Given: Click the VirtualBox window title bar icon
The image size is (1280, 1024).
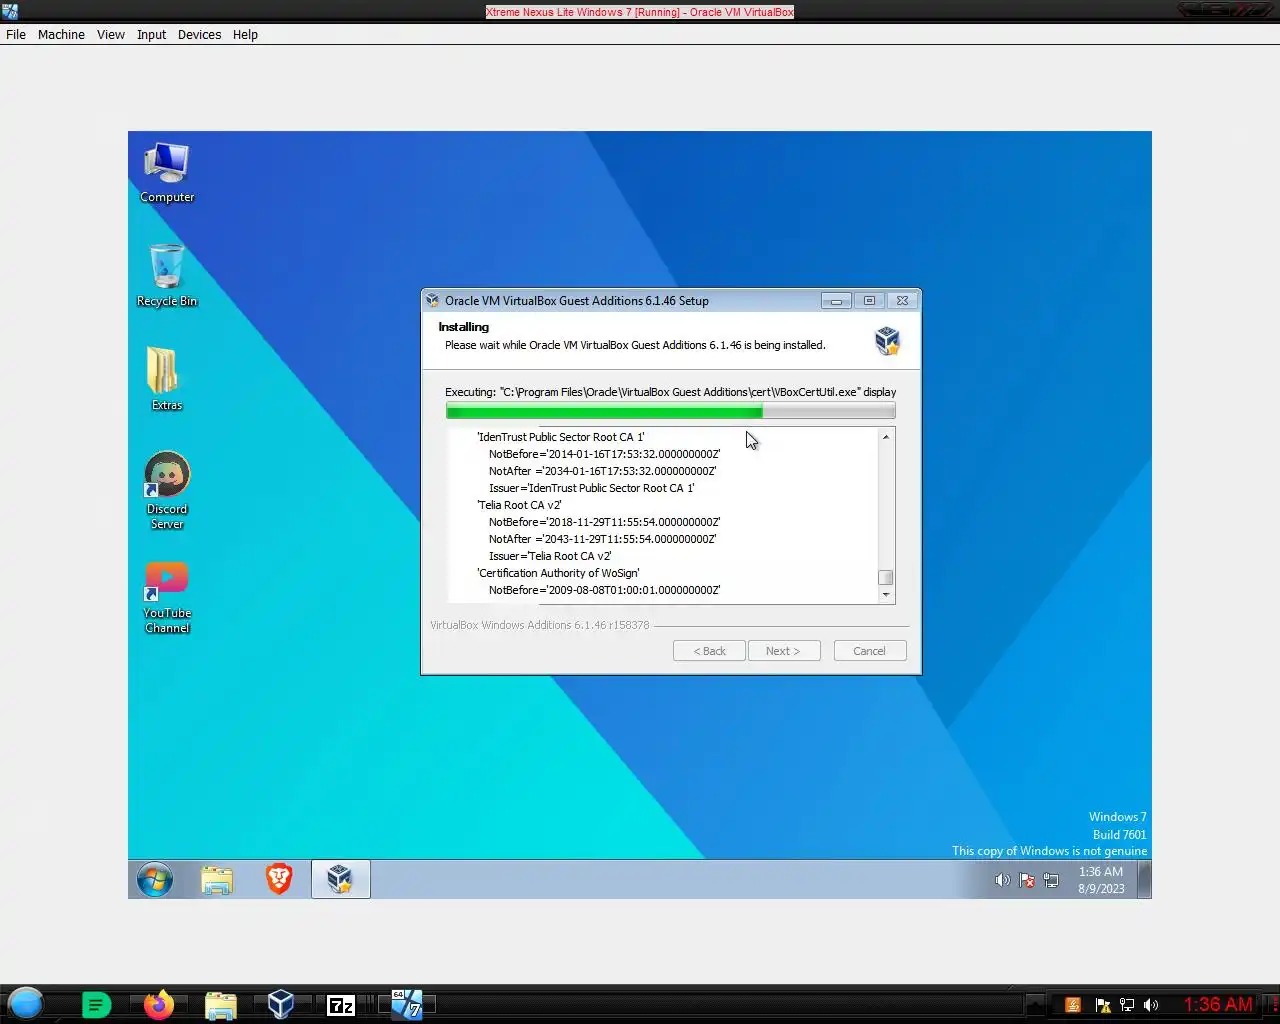Looking at the screenshot, I should pos(10,11).
